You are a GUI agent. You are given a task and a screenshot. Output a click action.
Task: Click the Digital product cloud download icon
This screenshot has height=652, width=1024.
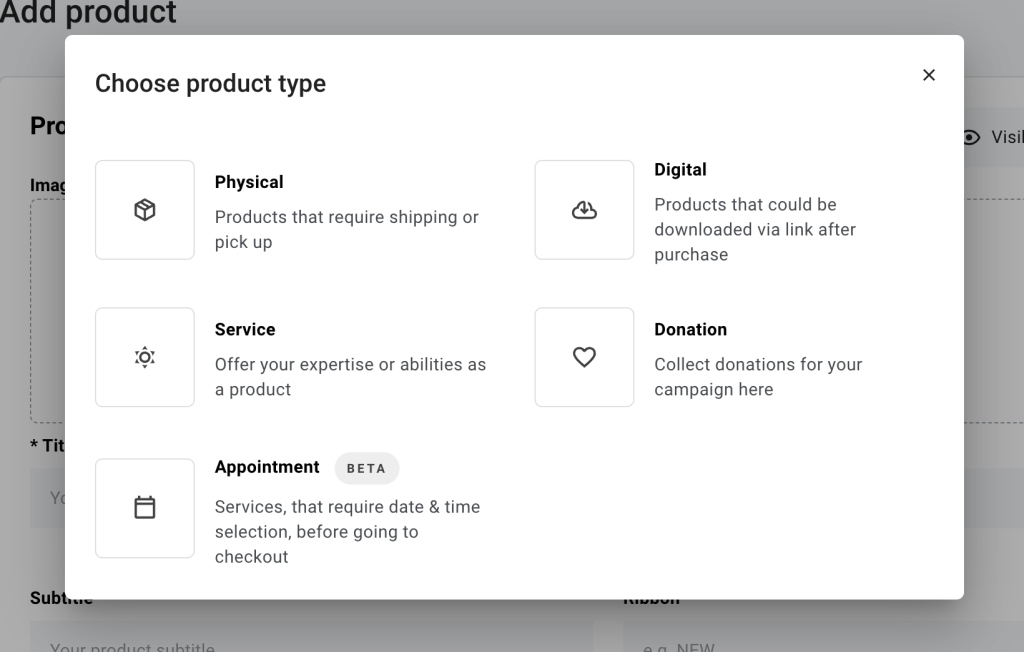pyautogui.click(x=584, y=209)
